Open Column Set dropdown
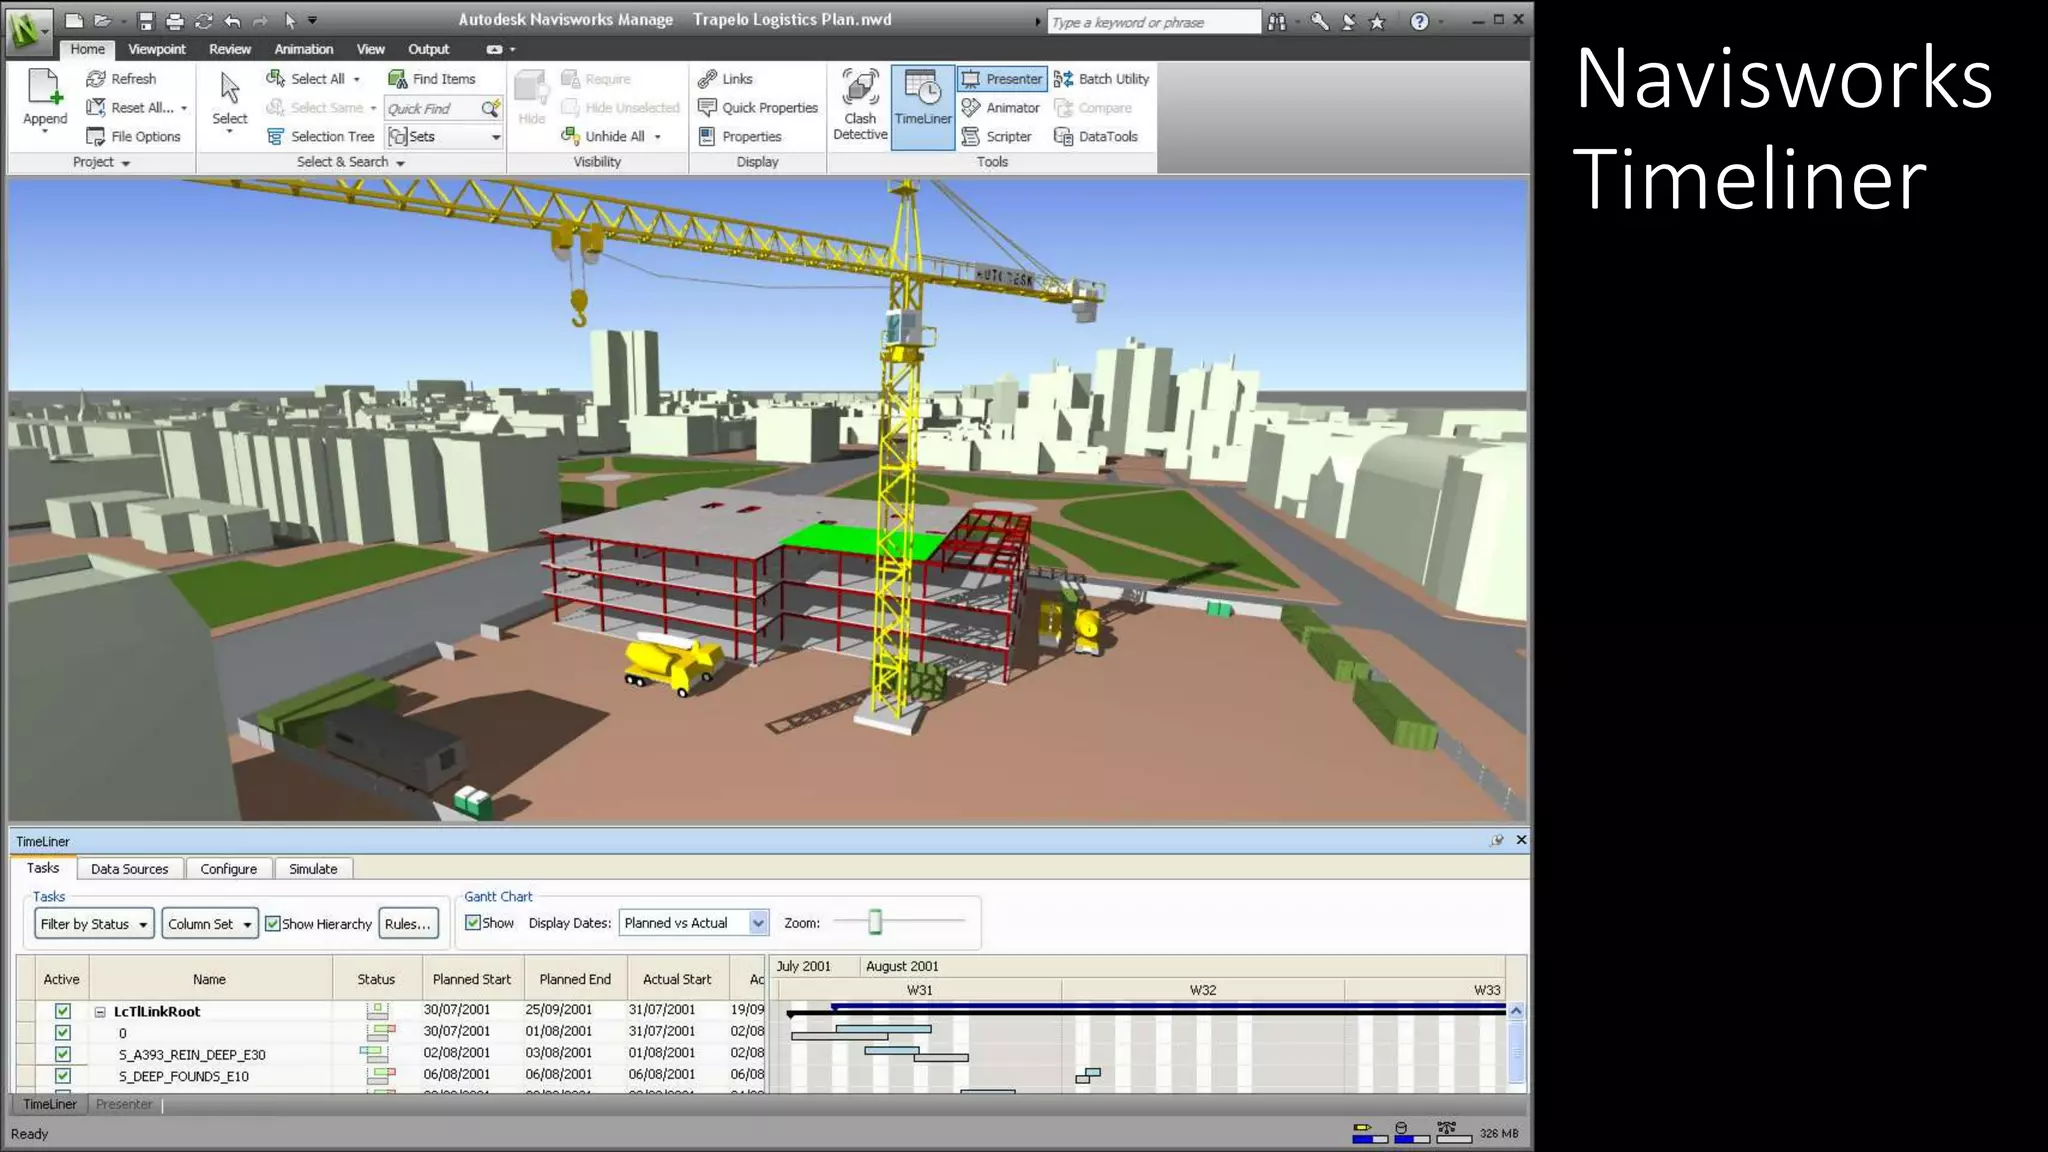 click(x=210, y=924)
